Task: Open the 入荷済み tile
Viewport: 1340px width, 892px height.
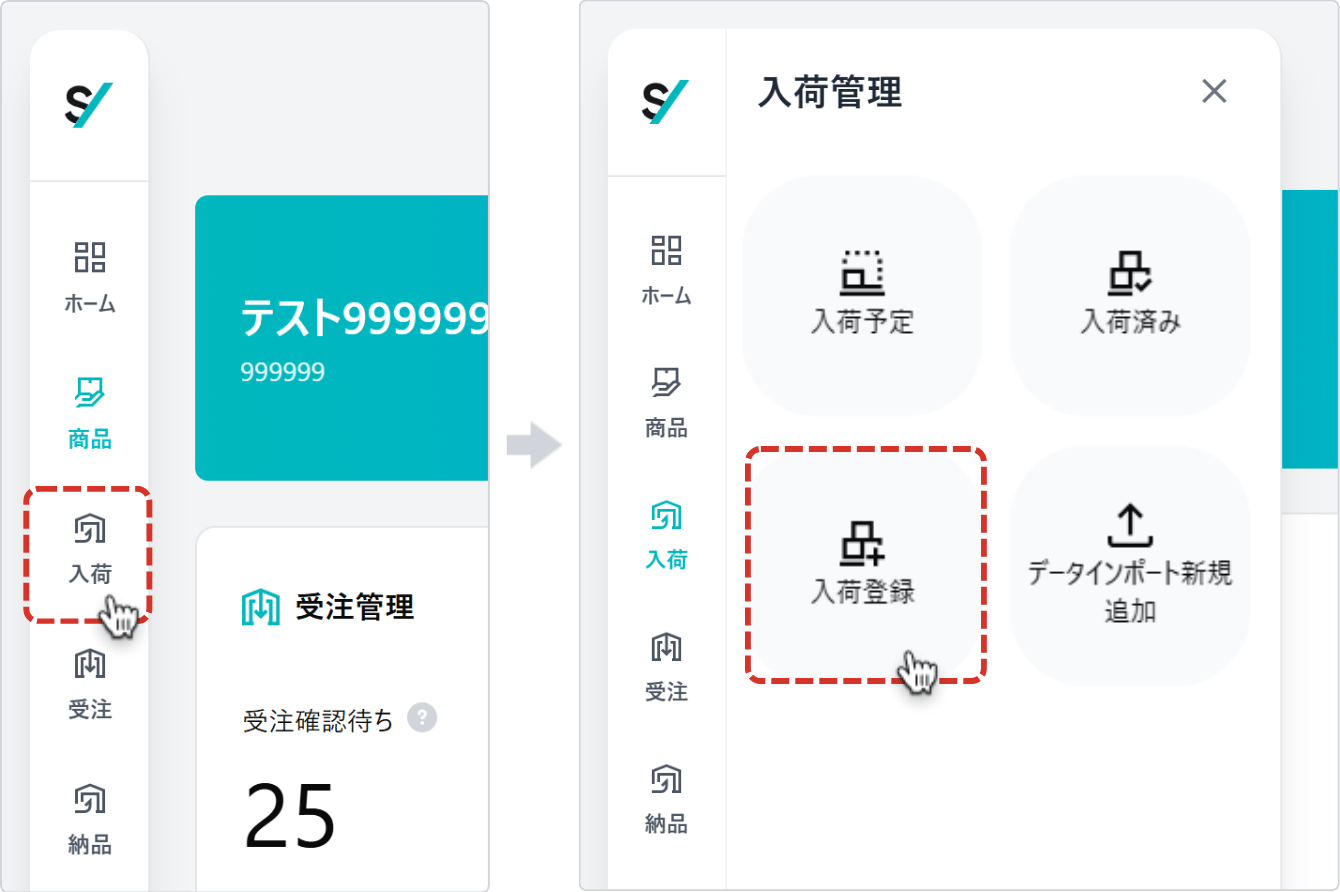Action: (1130, 294)
